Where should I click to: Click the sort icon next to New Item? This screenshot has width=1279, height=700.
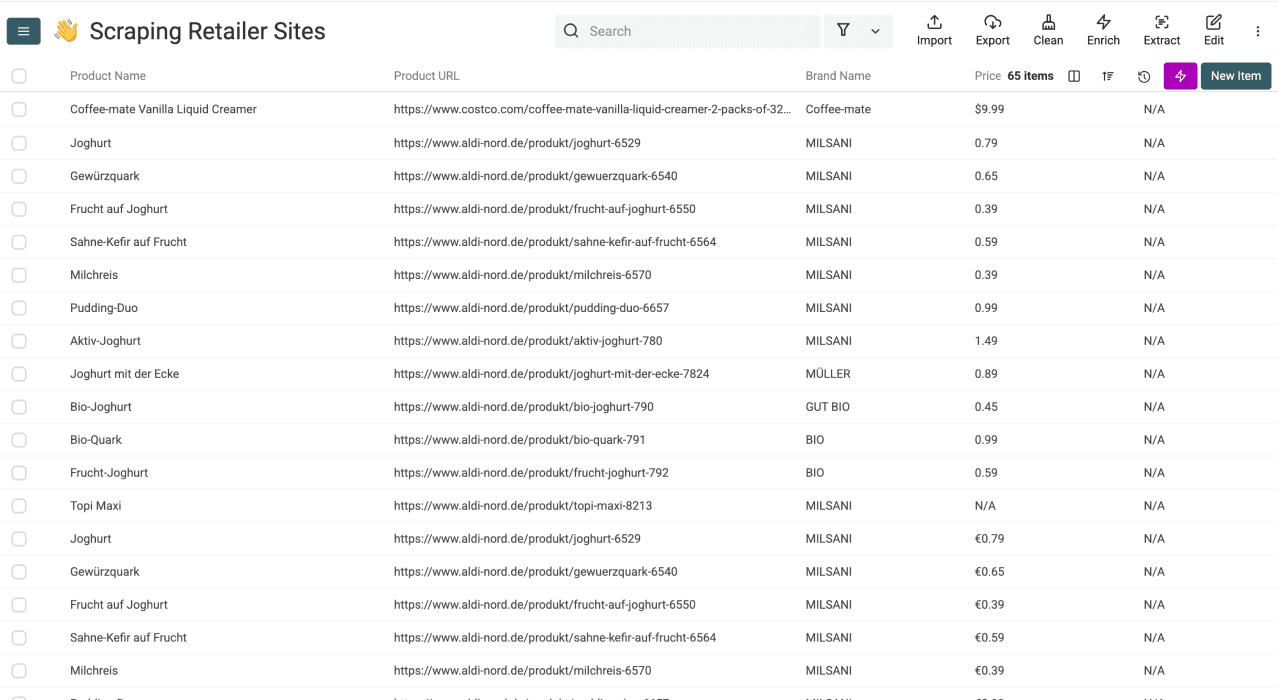[x=1107, y=76]
